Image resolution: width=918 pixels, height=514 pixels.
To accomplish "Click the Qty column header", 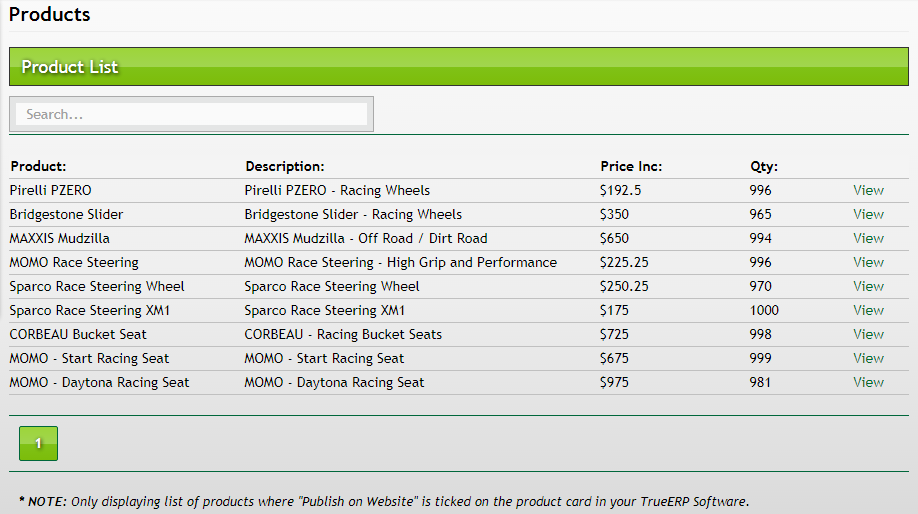I will point(764,166).
